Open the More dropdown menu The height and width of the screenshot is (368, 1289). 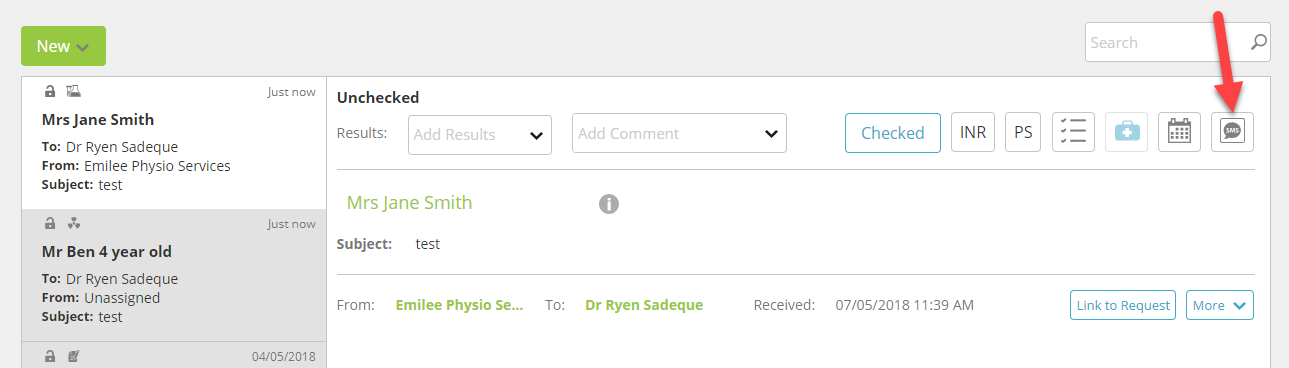[x=1220, y=305]
